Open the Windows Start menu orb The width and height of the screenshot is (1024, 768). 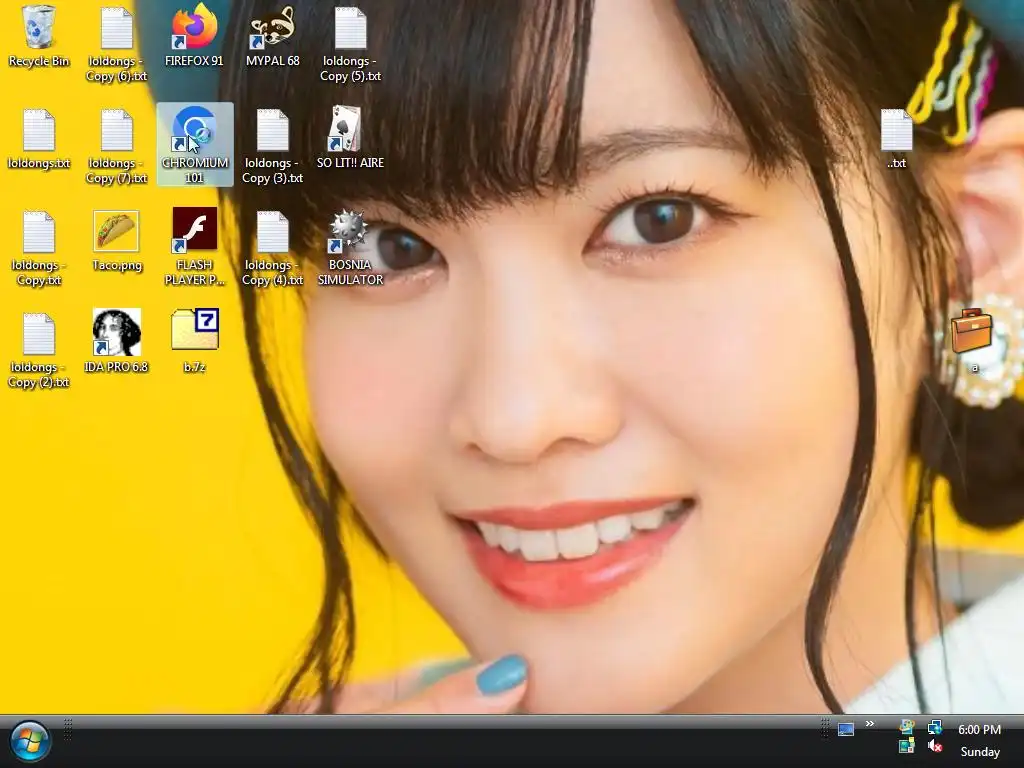tap(29, 742)
